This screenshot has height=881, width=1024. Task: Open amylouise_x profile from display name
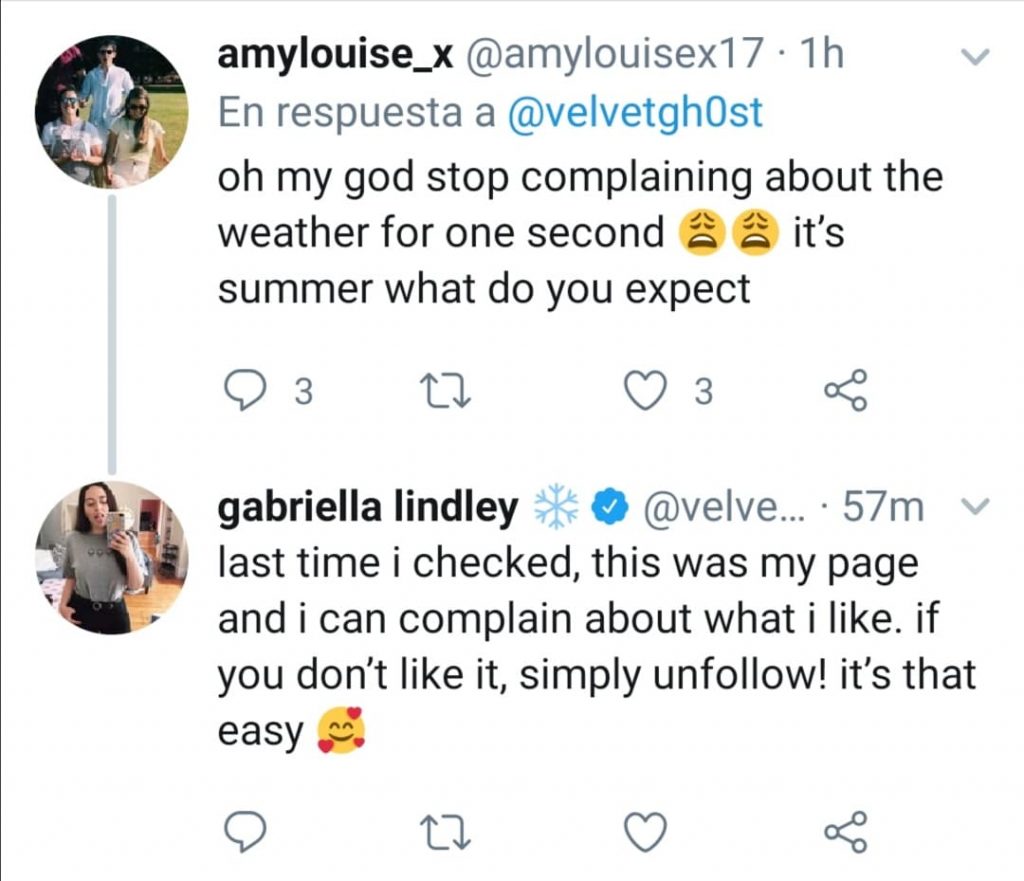[x=335, y=55]
